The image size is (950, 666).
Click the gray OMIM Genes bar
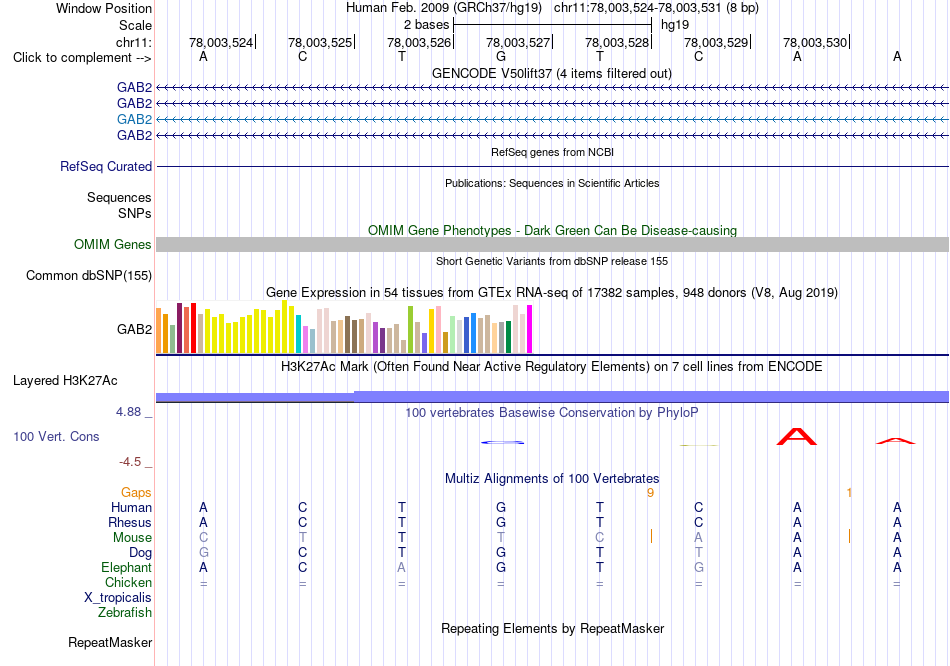coord(552,244)
